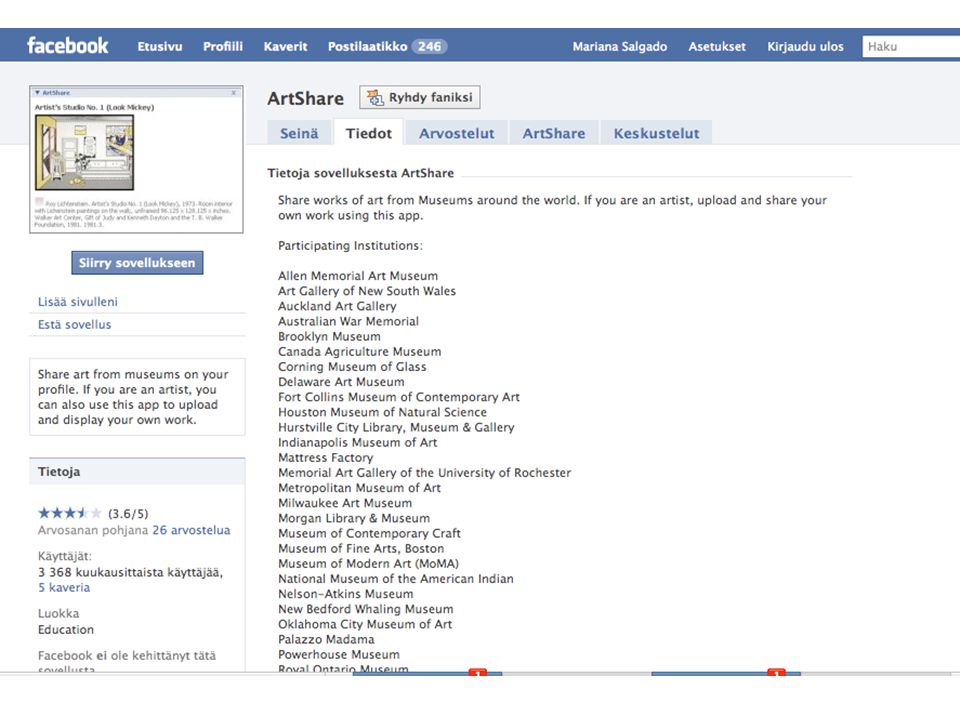Select the 'Powerhouse Museum' line

pyautogui.click(x=339, y=654)
